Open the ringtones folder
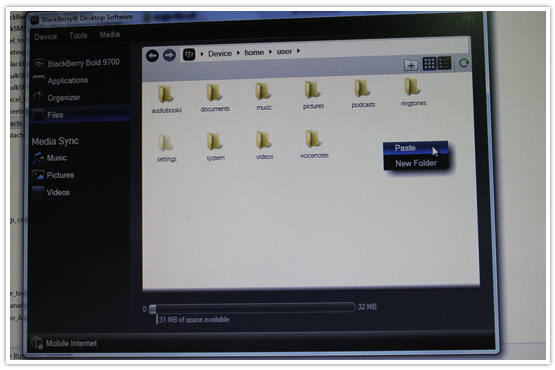555x370 pixels. point(413,92)
